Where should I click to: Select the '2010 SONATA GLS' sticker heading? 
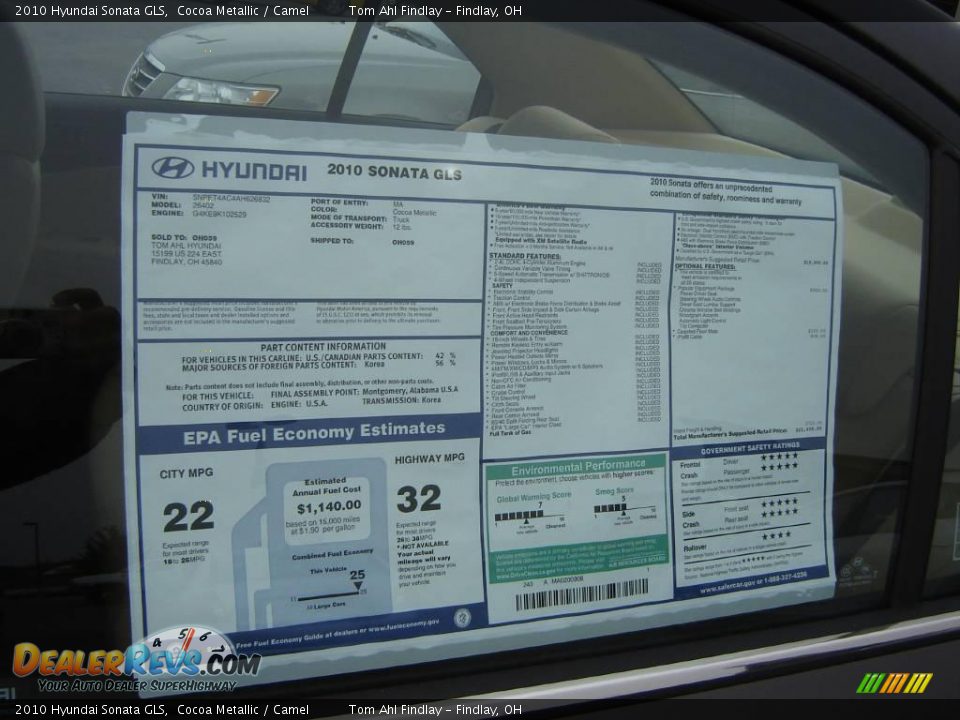(394, 171)
